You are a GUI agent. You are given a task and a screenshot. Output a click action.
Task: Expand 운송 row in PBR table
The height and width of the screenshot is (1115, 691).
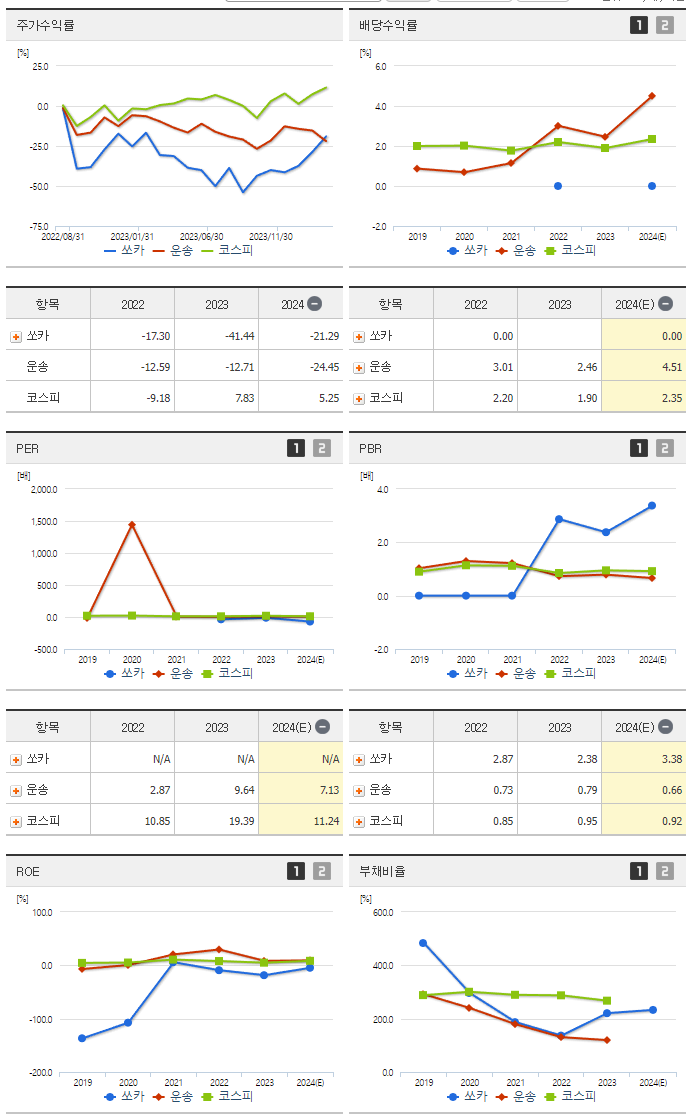(x=359, y=791)
